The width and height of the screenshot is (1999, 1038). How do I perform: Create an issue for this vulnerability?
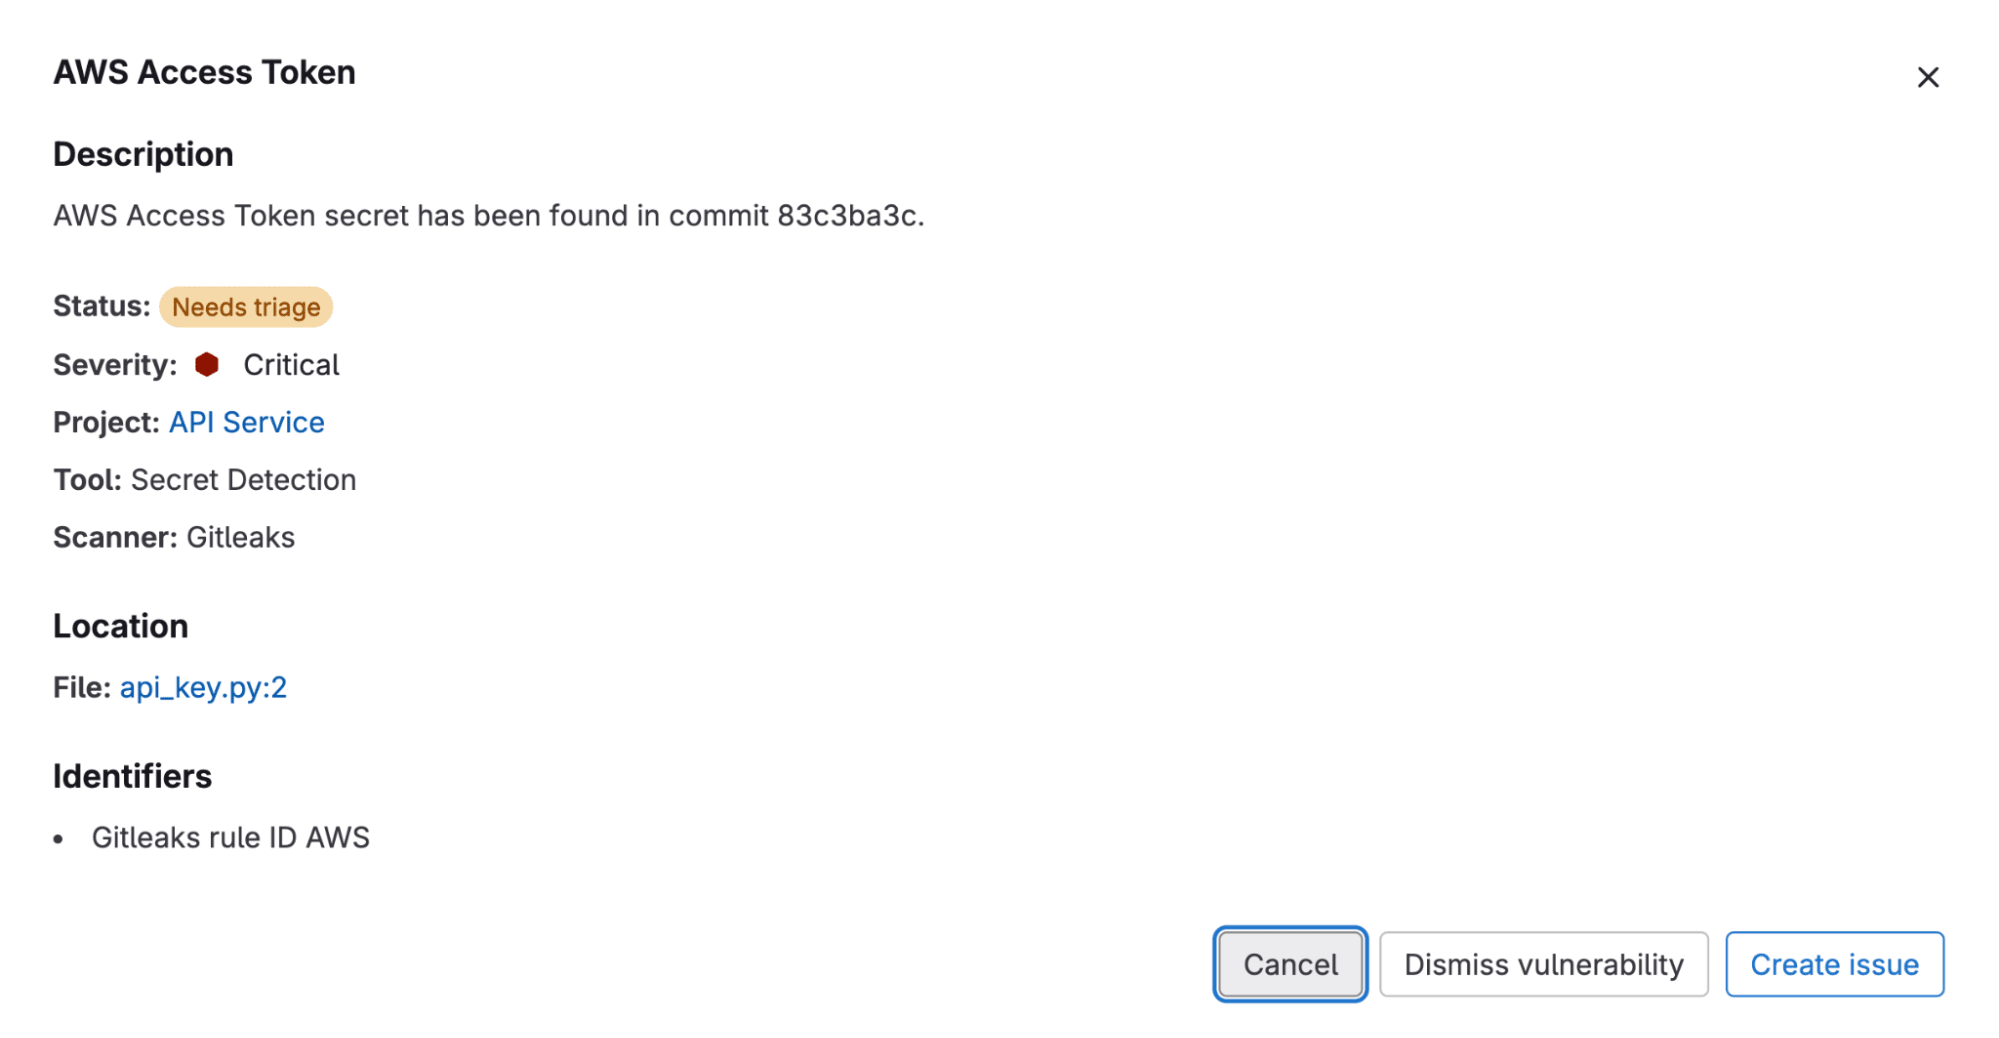[1834, 964]
